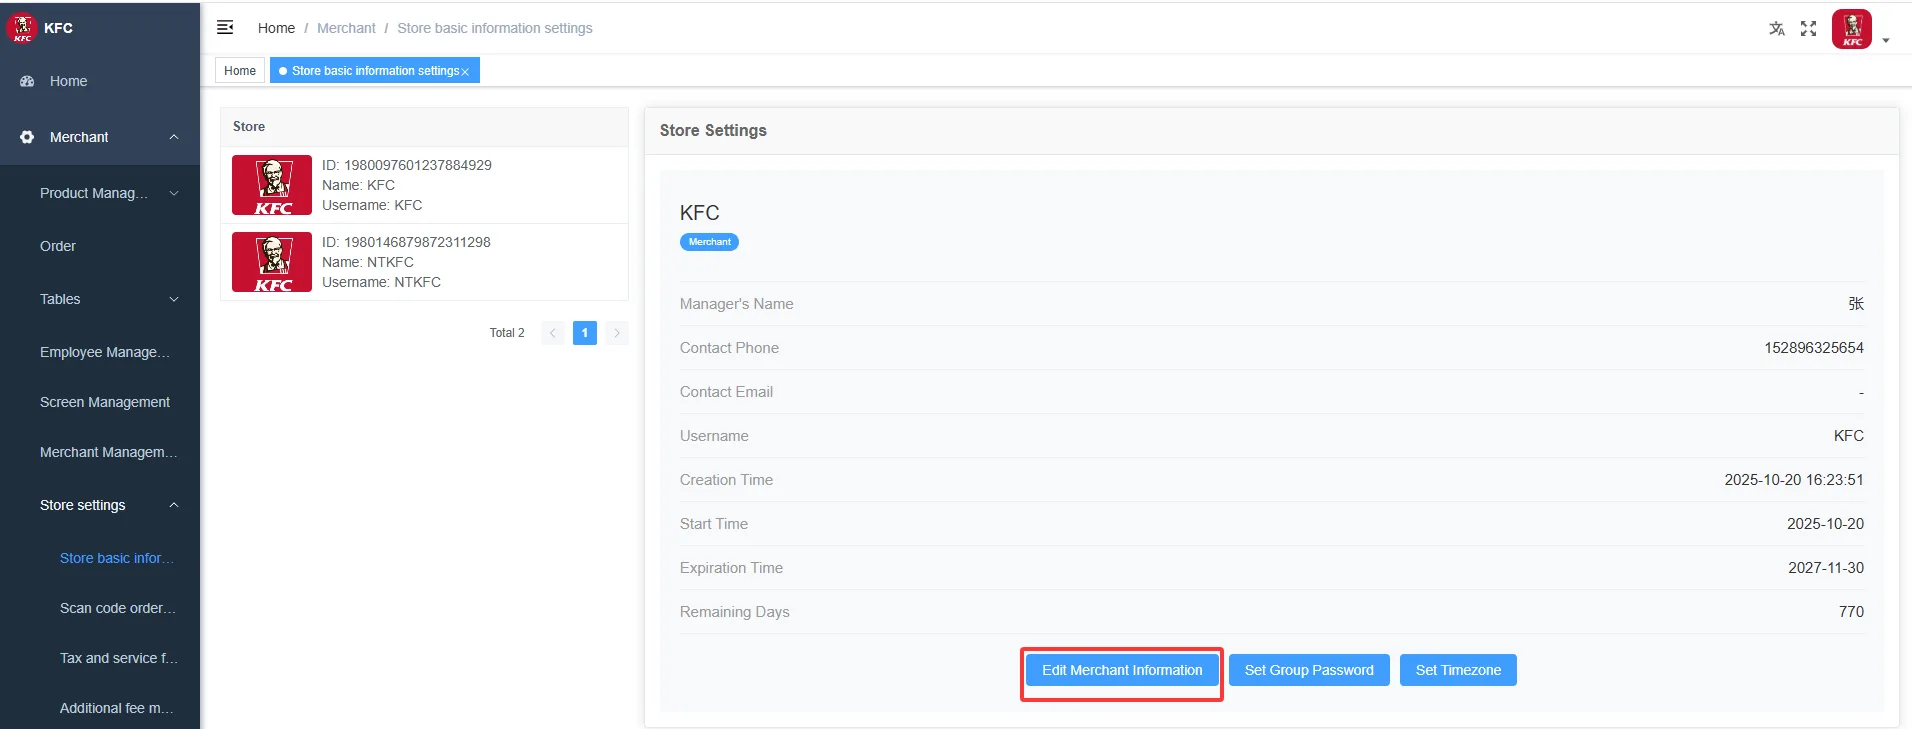Go to previous page in store list
1912x729 pixels.
click(553, 333)
